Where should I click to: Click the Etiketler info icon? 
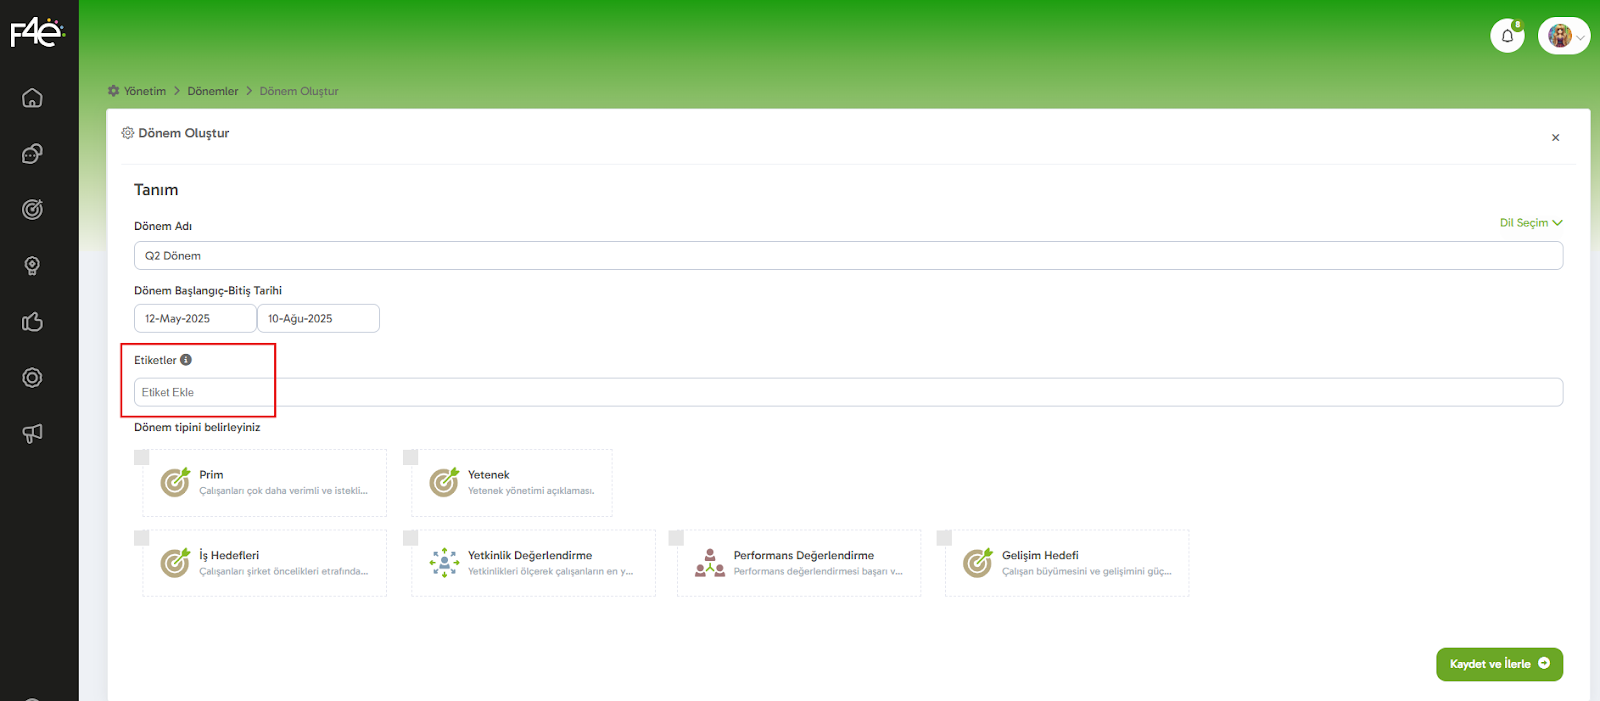(186, 360)
